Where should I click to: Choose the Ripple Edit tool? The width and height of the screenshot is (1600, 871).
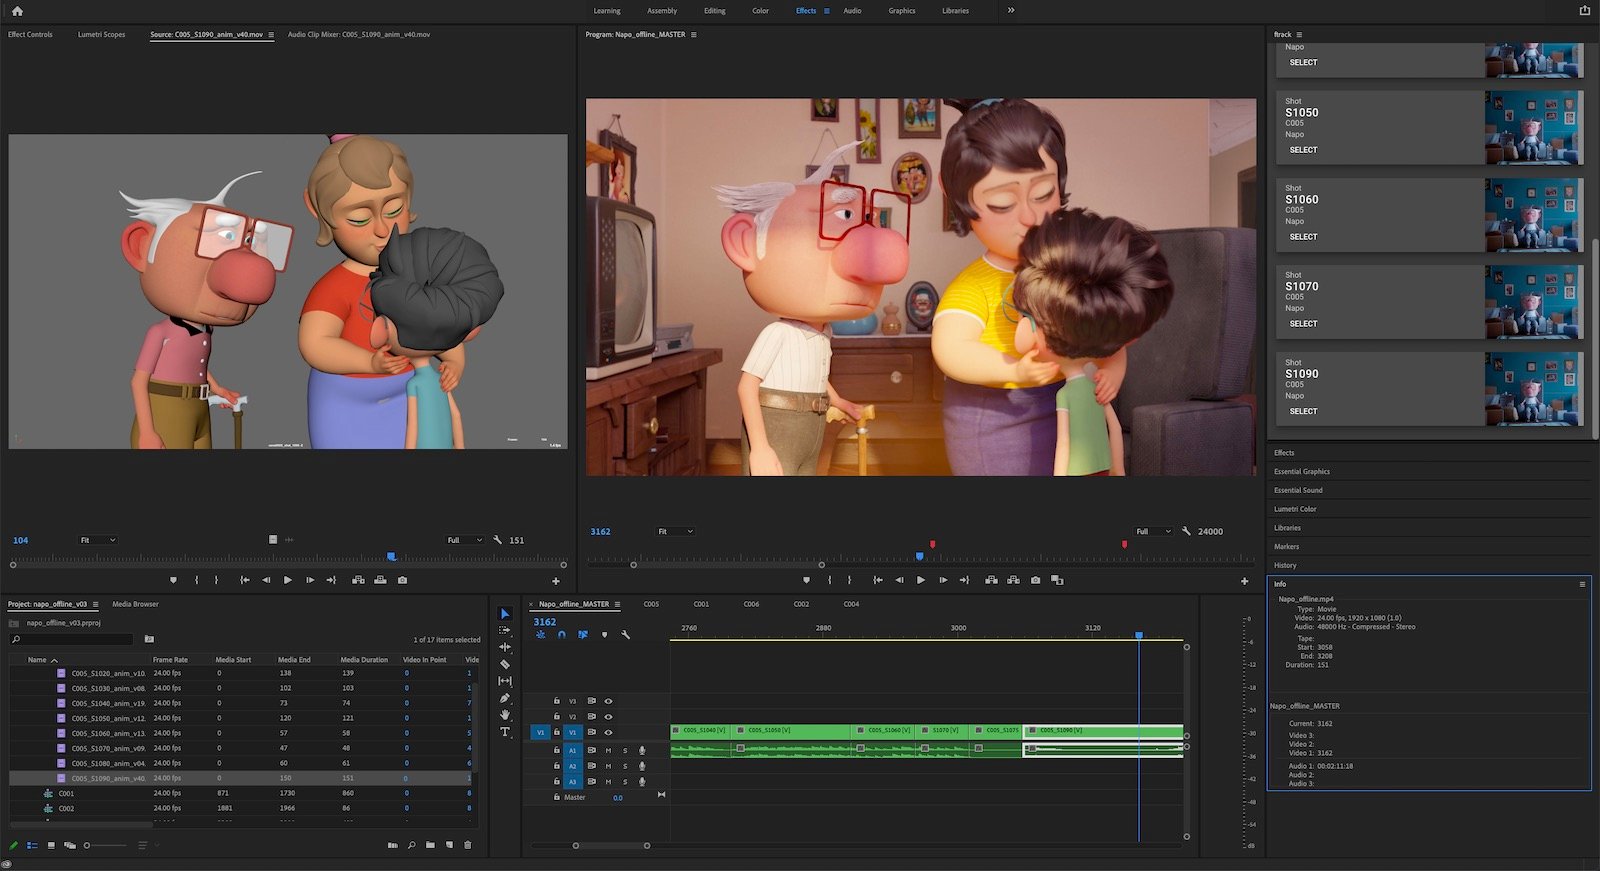[505, 647]
